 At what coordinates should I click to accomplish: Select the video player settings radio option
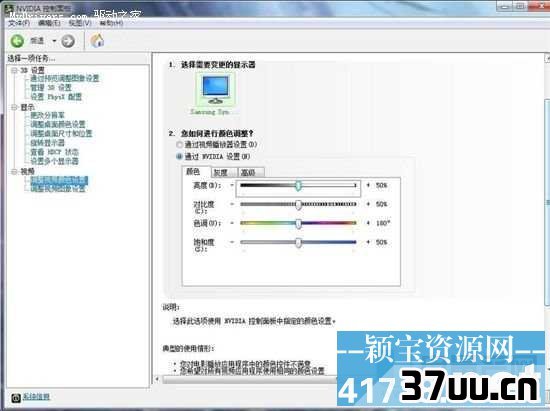[180, 144]
